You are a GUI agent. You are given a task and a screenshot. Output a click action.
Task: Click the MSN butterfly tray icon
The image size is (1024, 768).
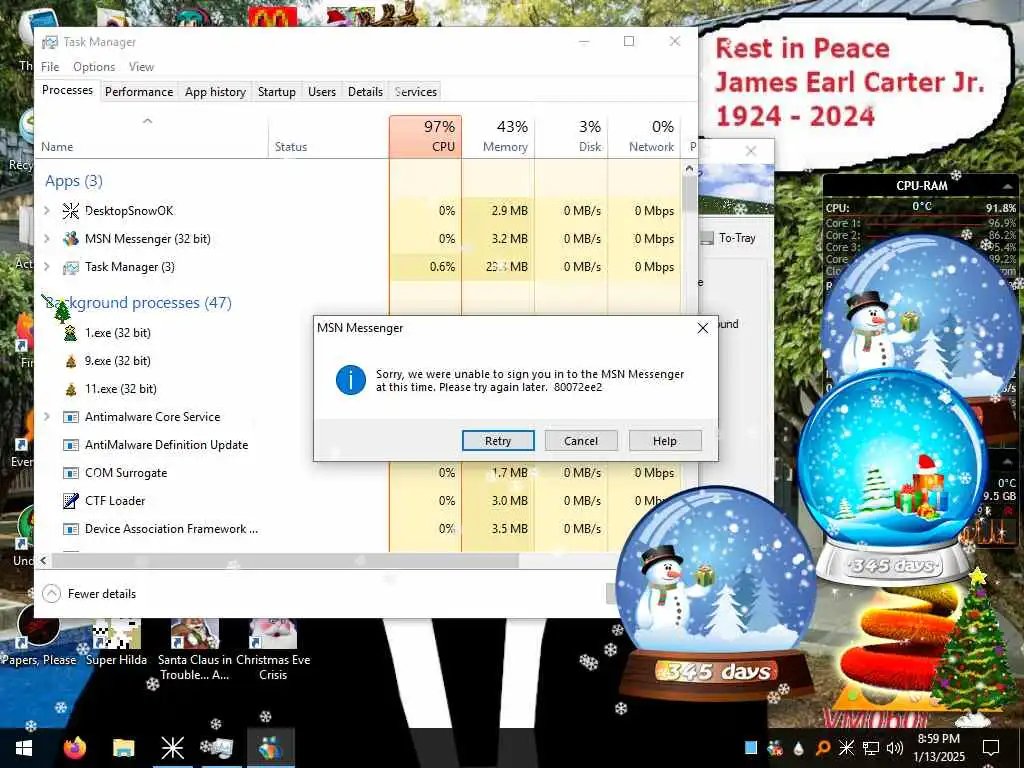(x=775, y=748)
